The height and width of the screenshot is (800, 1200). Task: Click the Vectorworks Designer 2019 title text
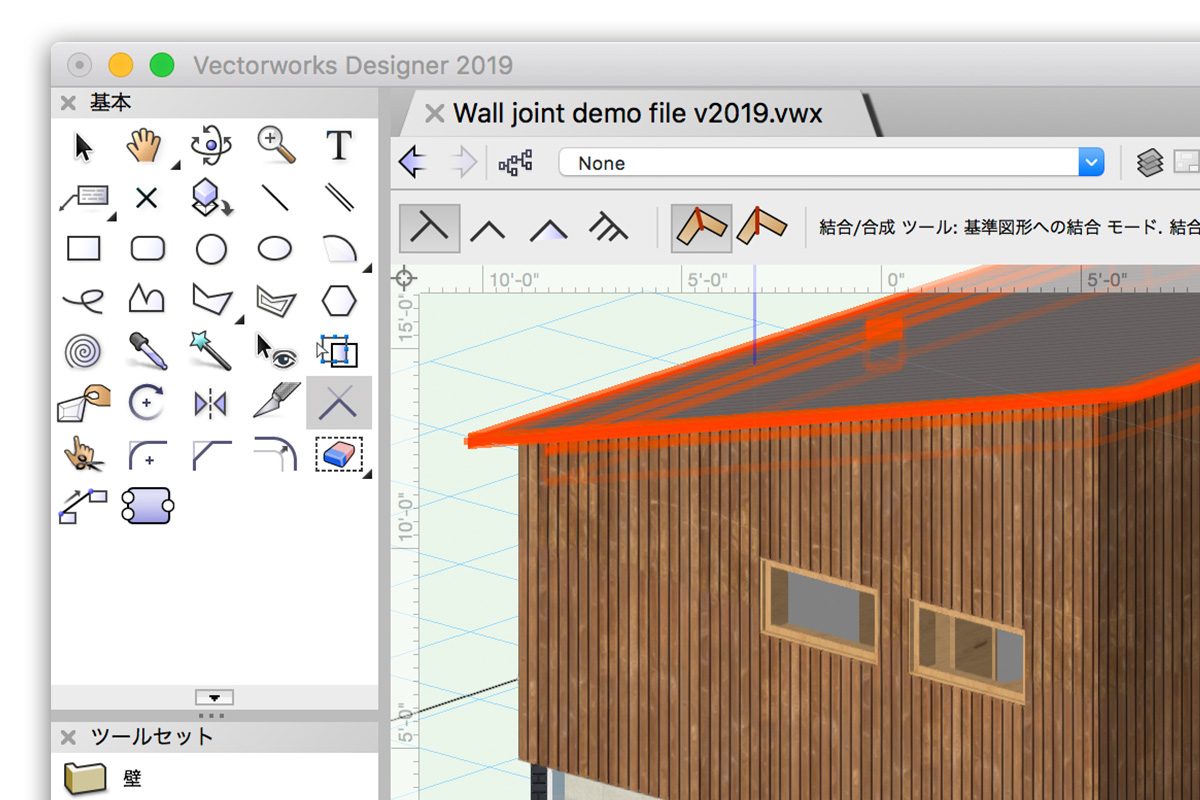coord(353,66)
